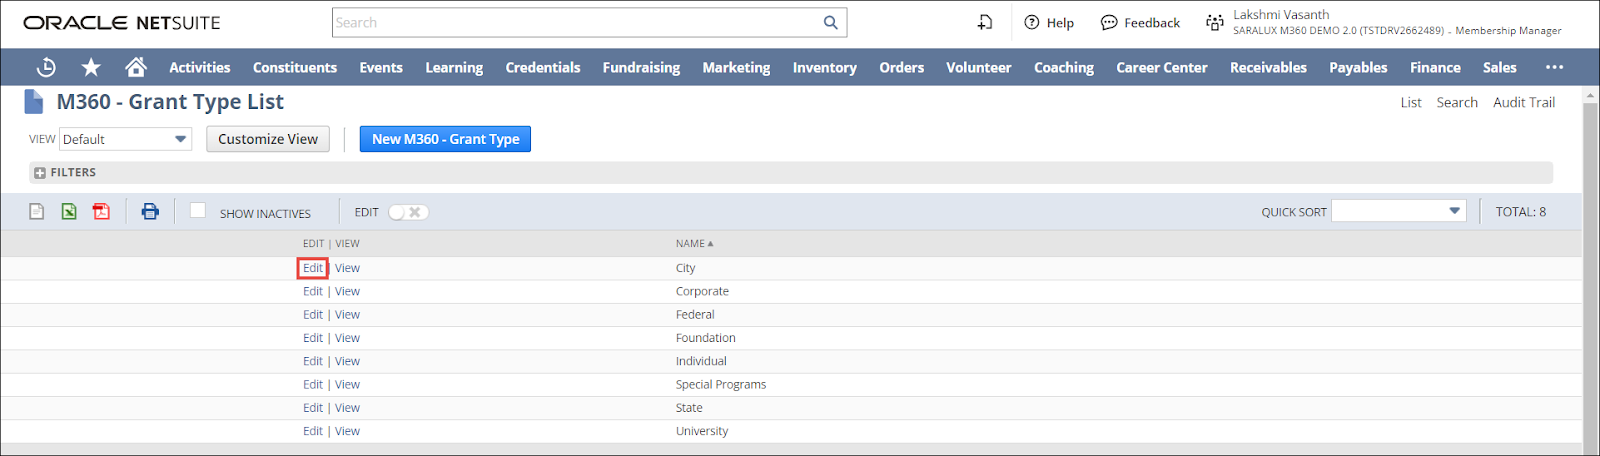1600x456 pixels.
Task: Click Edit link for City row
Action: pyautogui.click(x=313, y=268)
